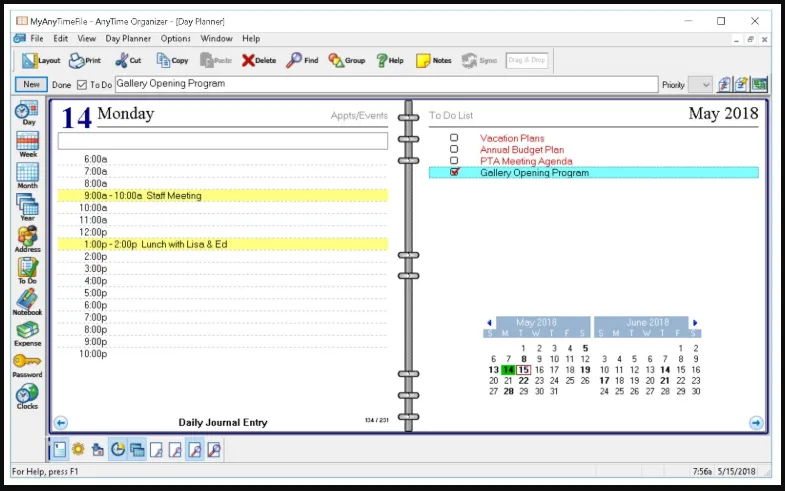This screenshot has height=491, width=785.
Task: Switch to Year view in sidebar
Action: click(27, 208)
